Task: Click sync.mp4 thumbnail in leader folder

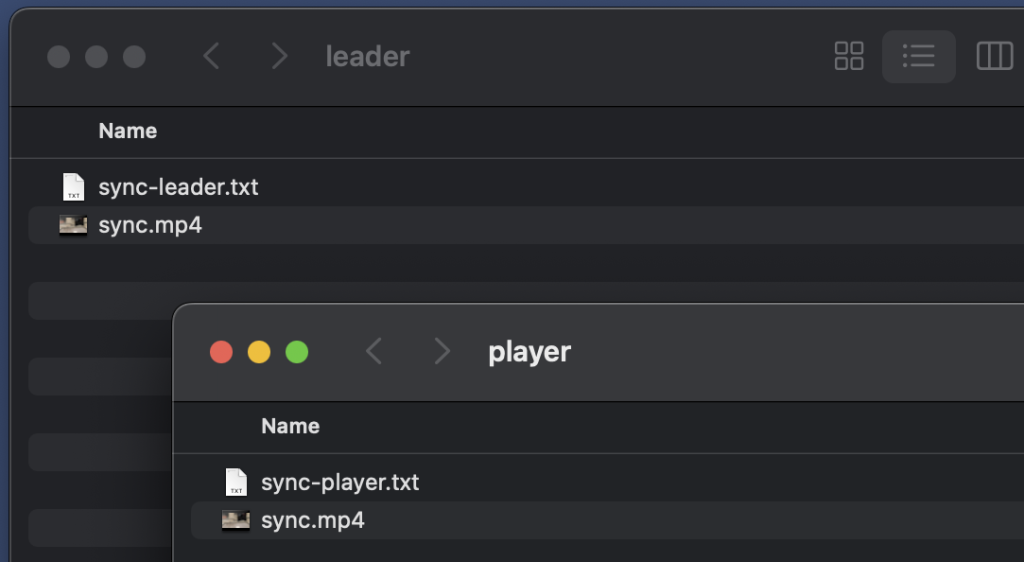Action: pyautogui.click(x=73, y=225)
